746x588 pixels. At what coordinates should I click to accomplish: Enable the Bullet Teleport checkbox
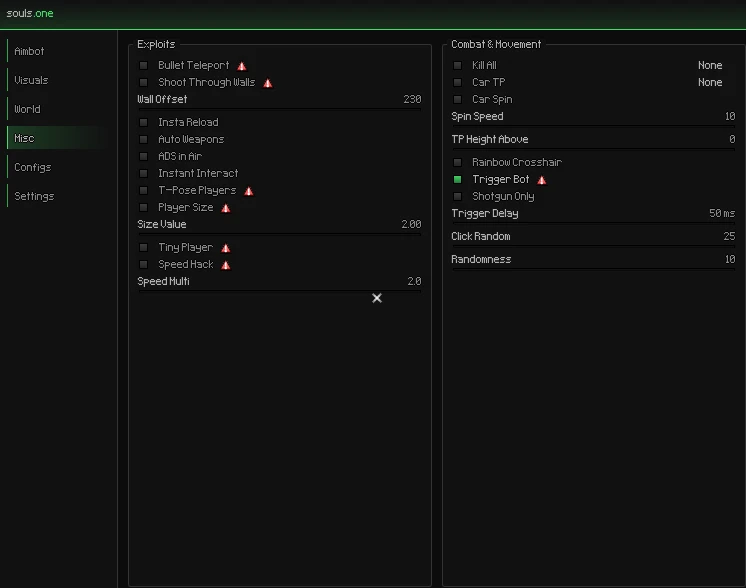143,66
